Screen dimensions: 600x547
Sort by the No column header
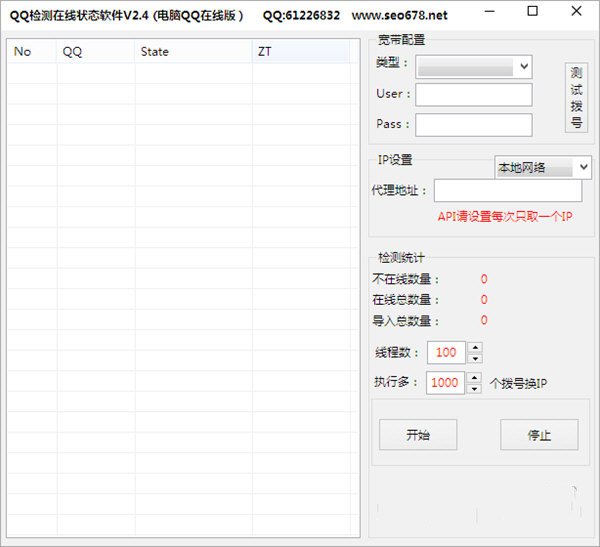point(32,51)
